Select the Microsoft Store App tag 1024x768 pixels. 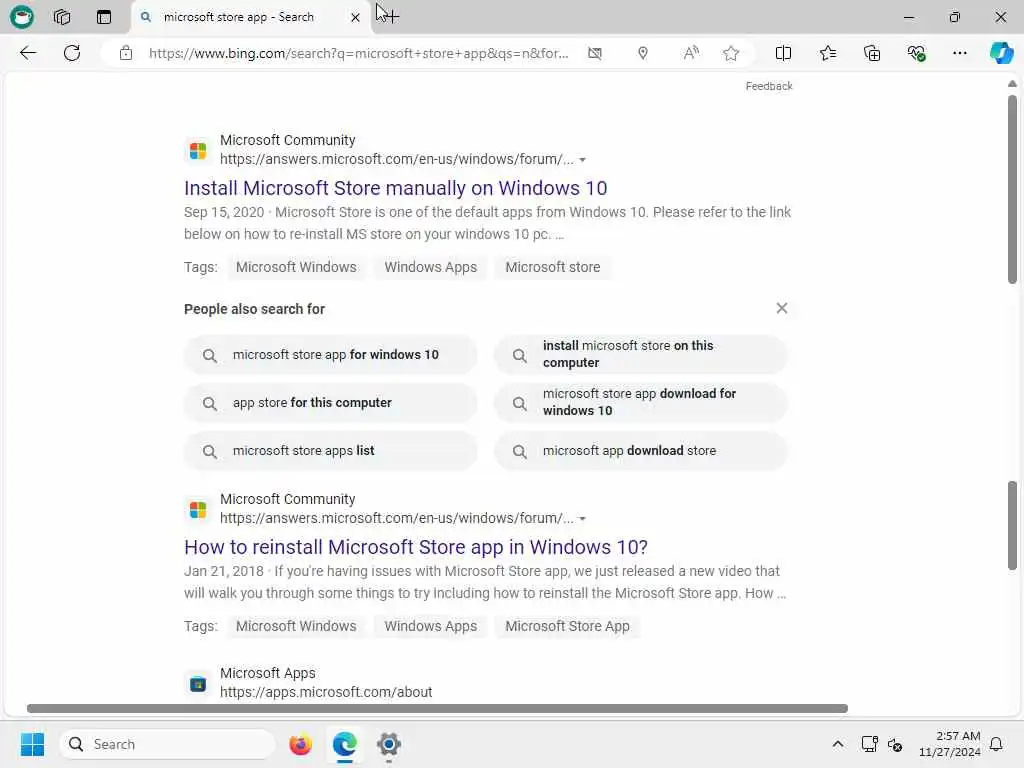pyautogui.click(x=567, y=626)
